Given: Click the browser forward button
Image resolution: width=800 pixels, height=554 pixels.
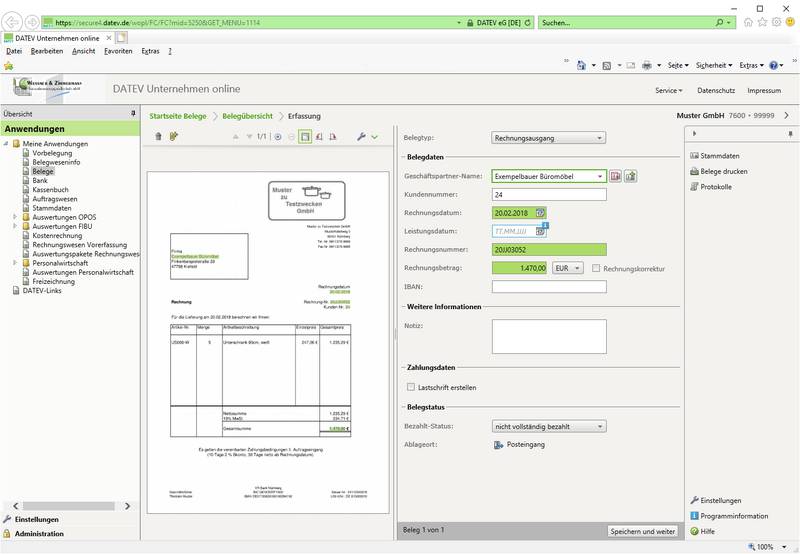Looking at the screenshot, I should click(x=32, y=22).
